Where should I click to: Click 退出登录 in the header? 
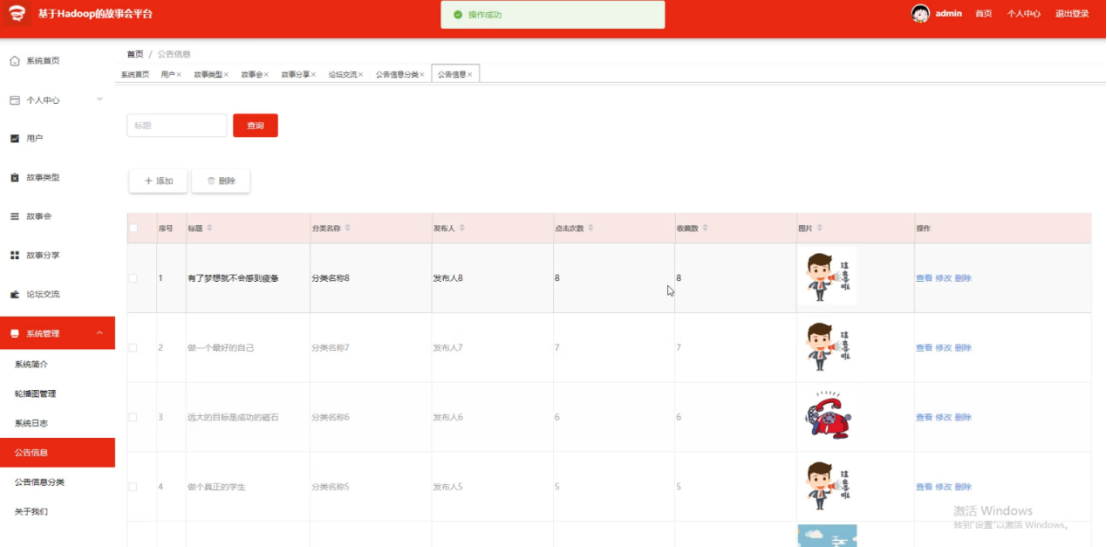pos(1072,14)
